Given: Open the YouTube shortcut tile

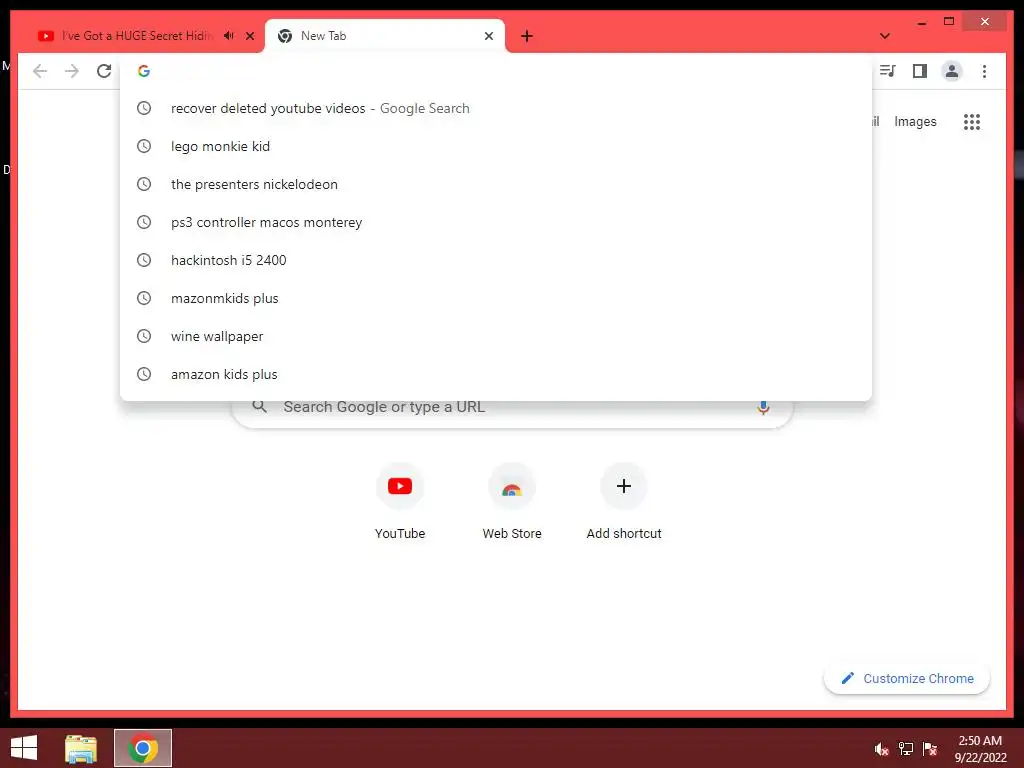Looking at the screenshot, I should point(400,502).
